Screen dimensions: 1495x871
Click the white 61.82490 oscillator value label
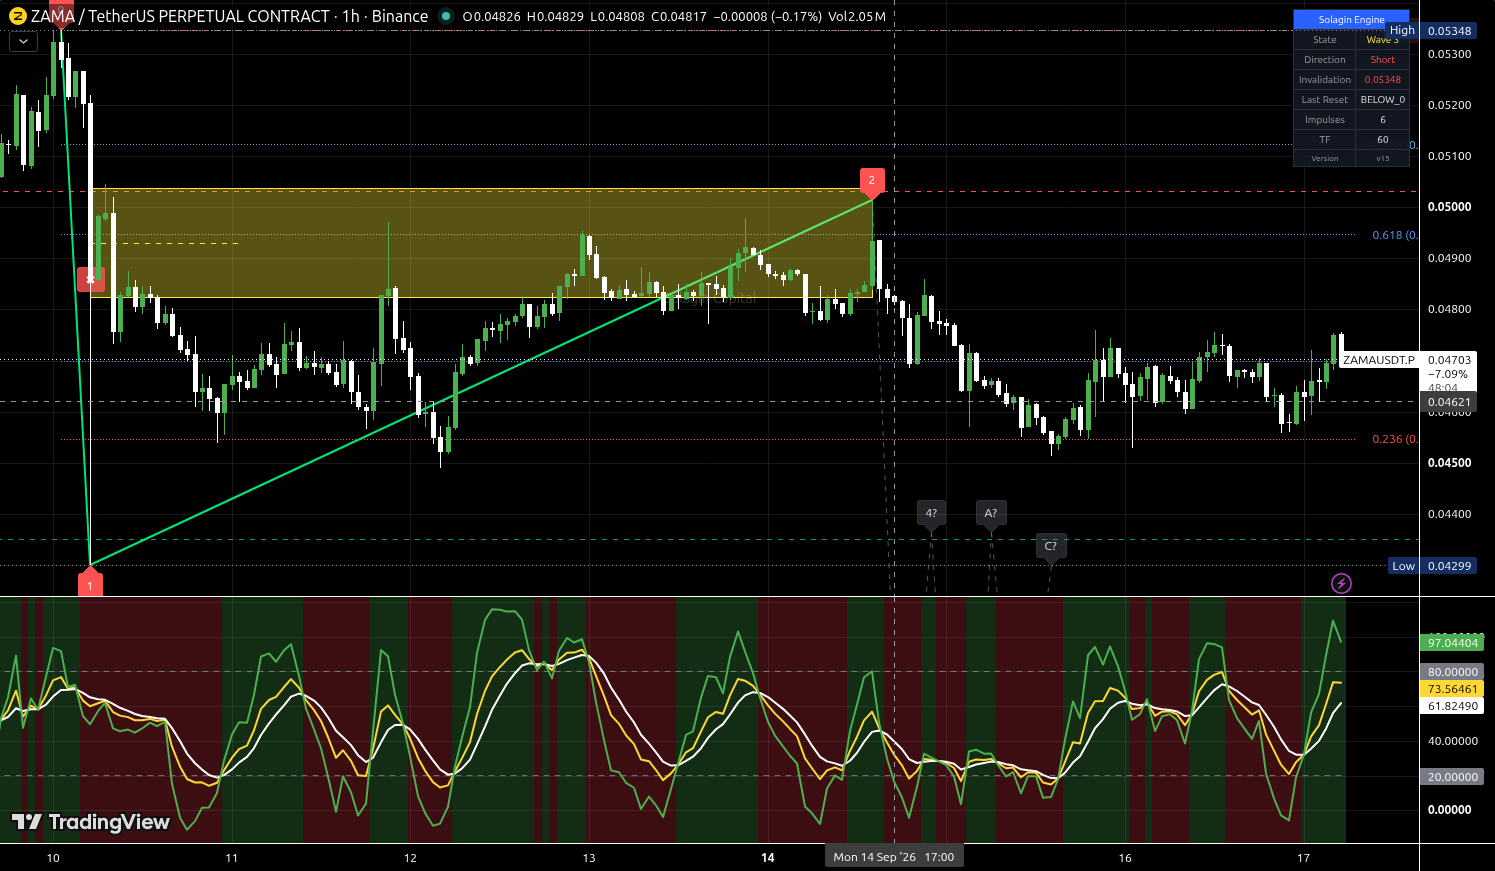1452,706
